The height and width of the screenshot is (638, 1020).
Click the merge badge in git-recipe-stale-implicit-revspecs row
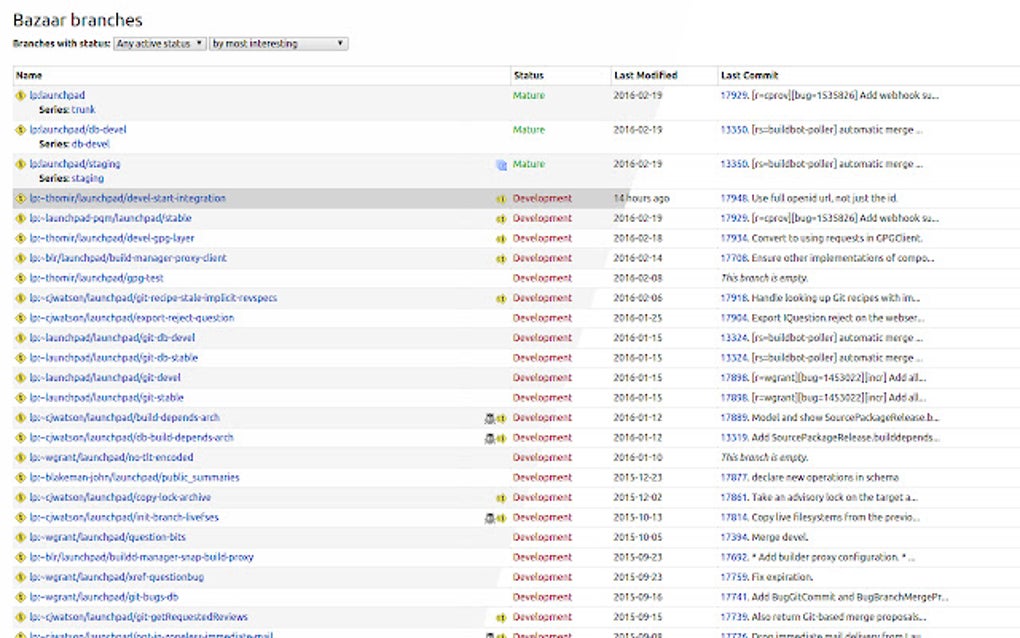[x=501, y=299]
